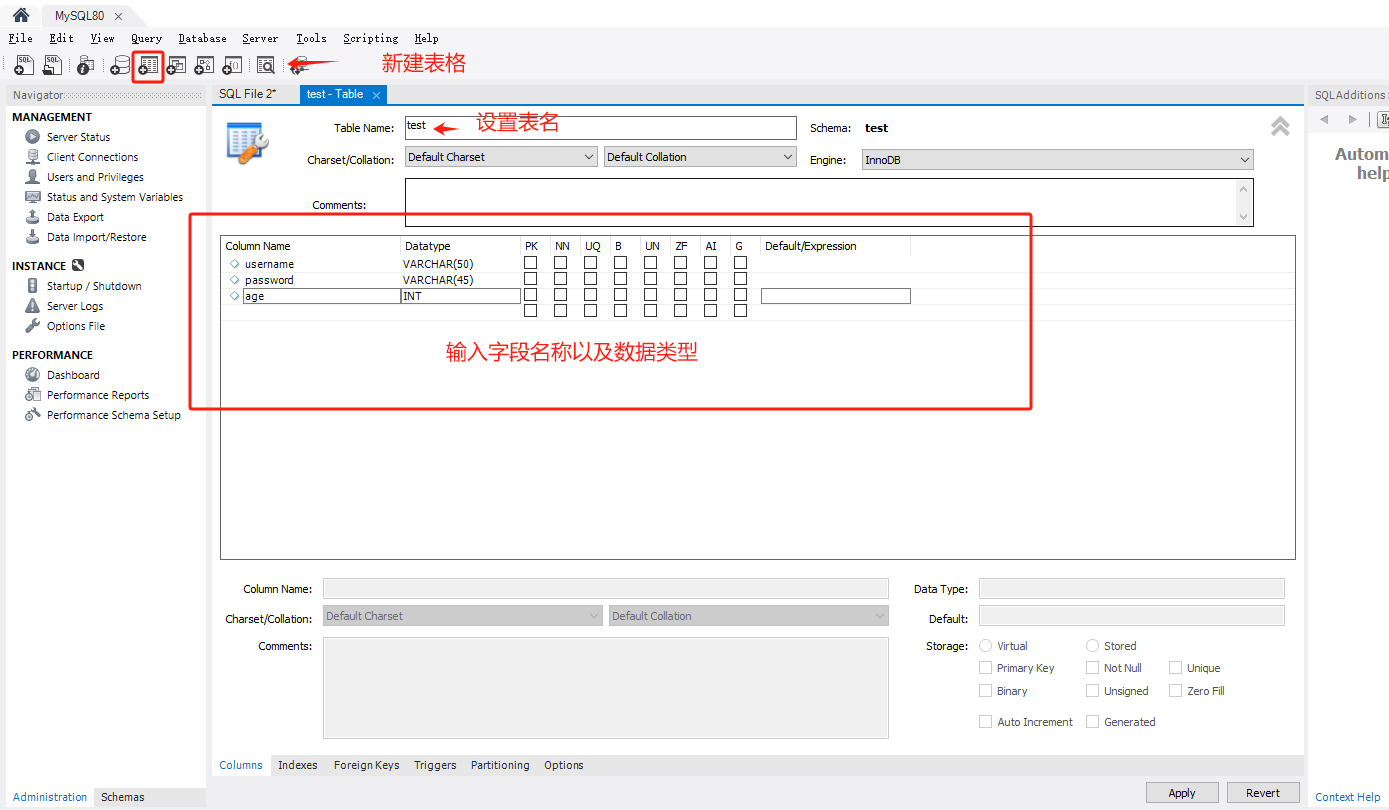Click the age row Default/Expression field

tap(836, 296)
